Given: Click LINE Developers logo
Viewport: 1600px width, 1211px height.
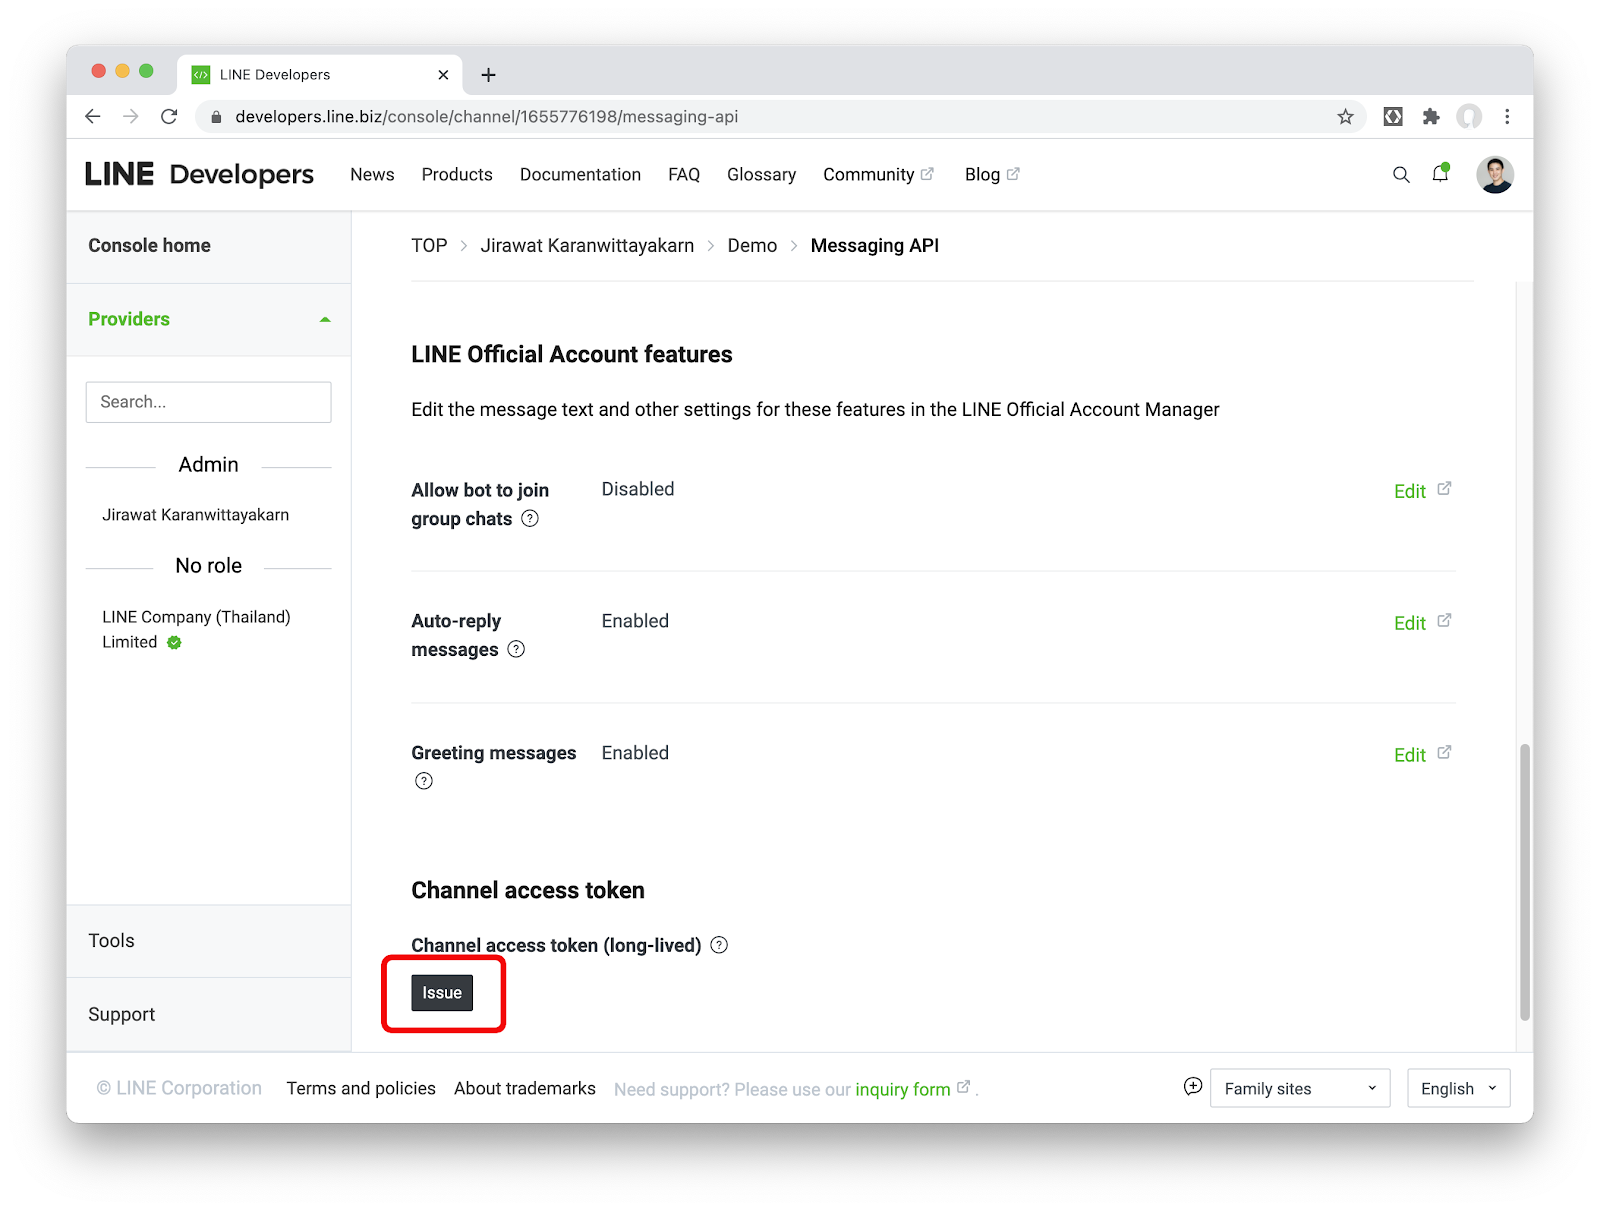Looking at the screenshot, I should pos(199,174).
